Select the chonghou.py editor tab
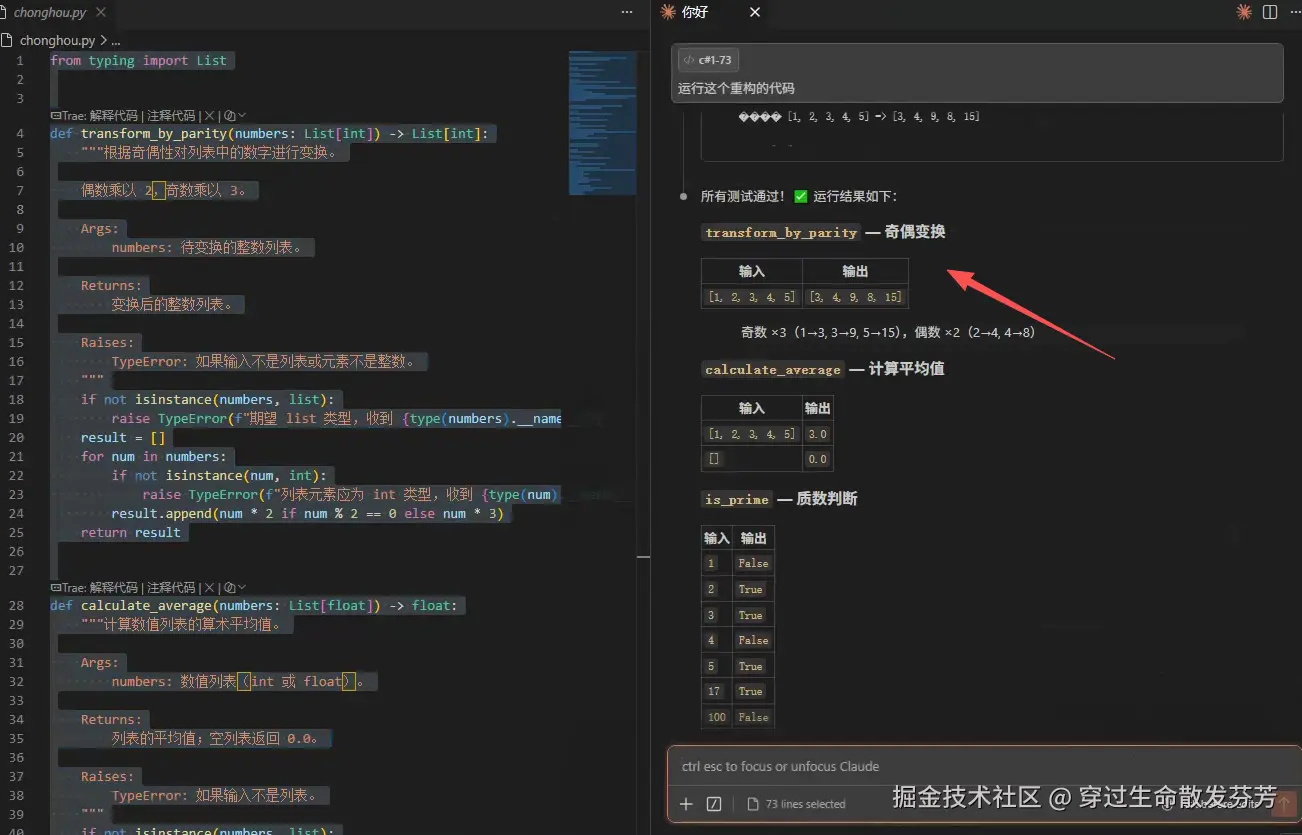 click(x=50, y=12)
